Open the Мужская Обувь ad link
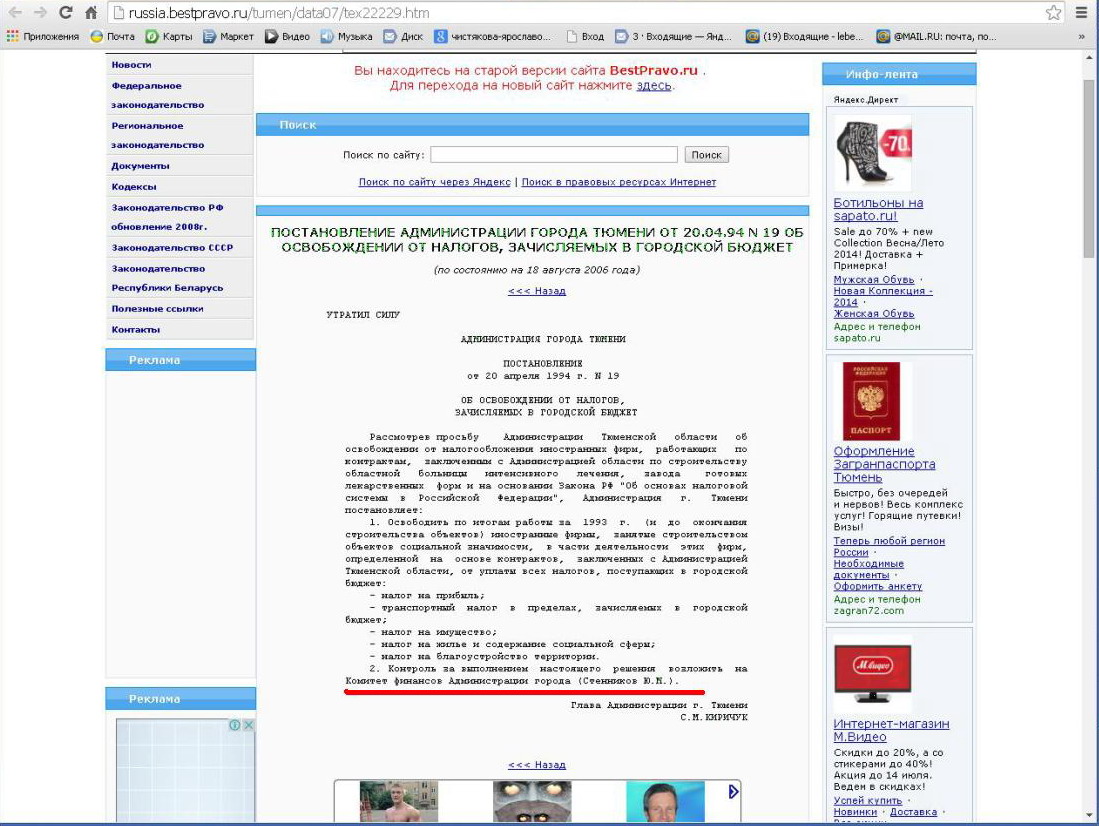Viewport: 1099px width, 826px height. [x=874, y=280]
